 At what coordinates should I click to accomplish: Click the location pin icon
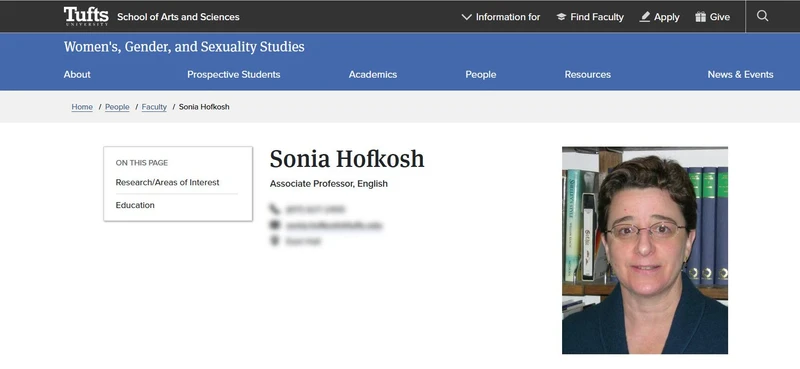tap(275, 241)
